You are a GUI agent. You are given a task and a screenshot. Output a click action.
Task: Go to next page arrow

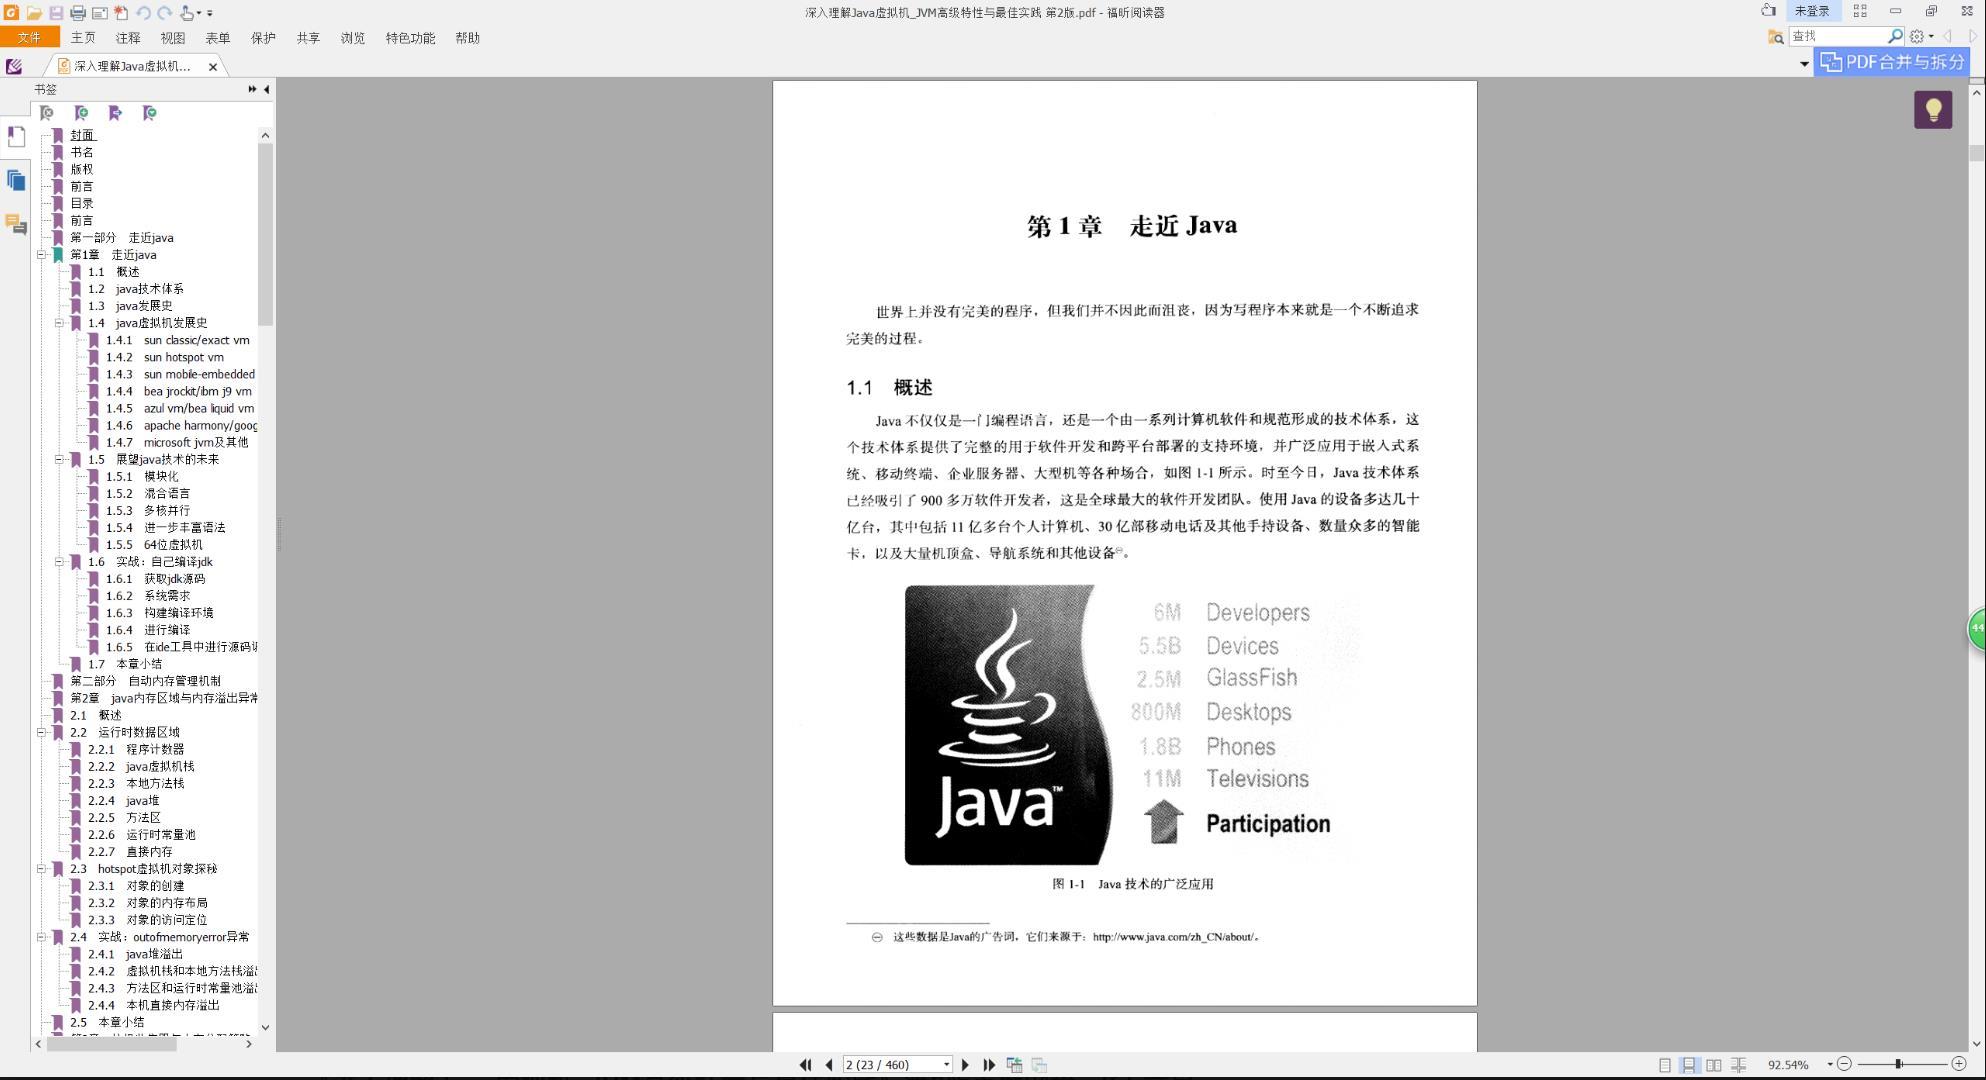[966, 1065]
